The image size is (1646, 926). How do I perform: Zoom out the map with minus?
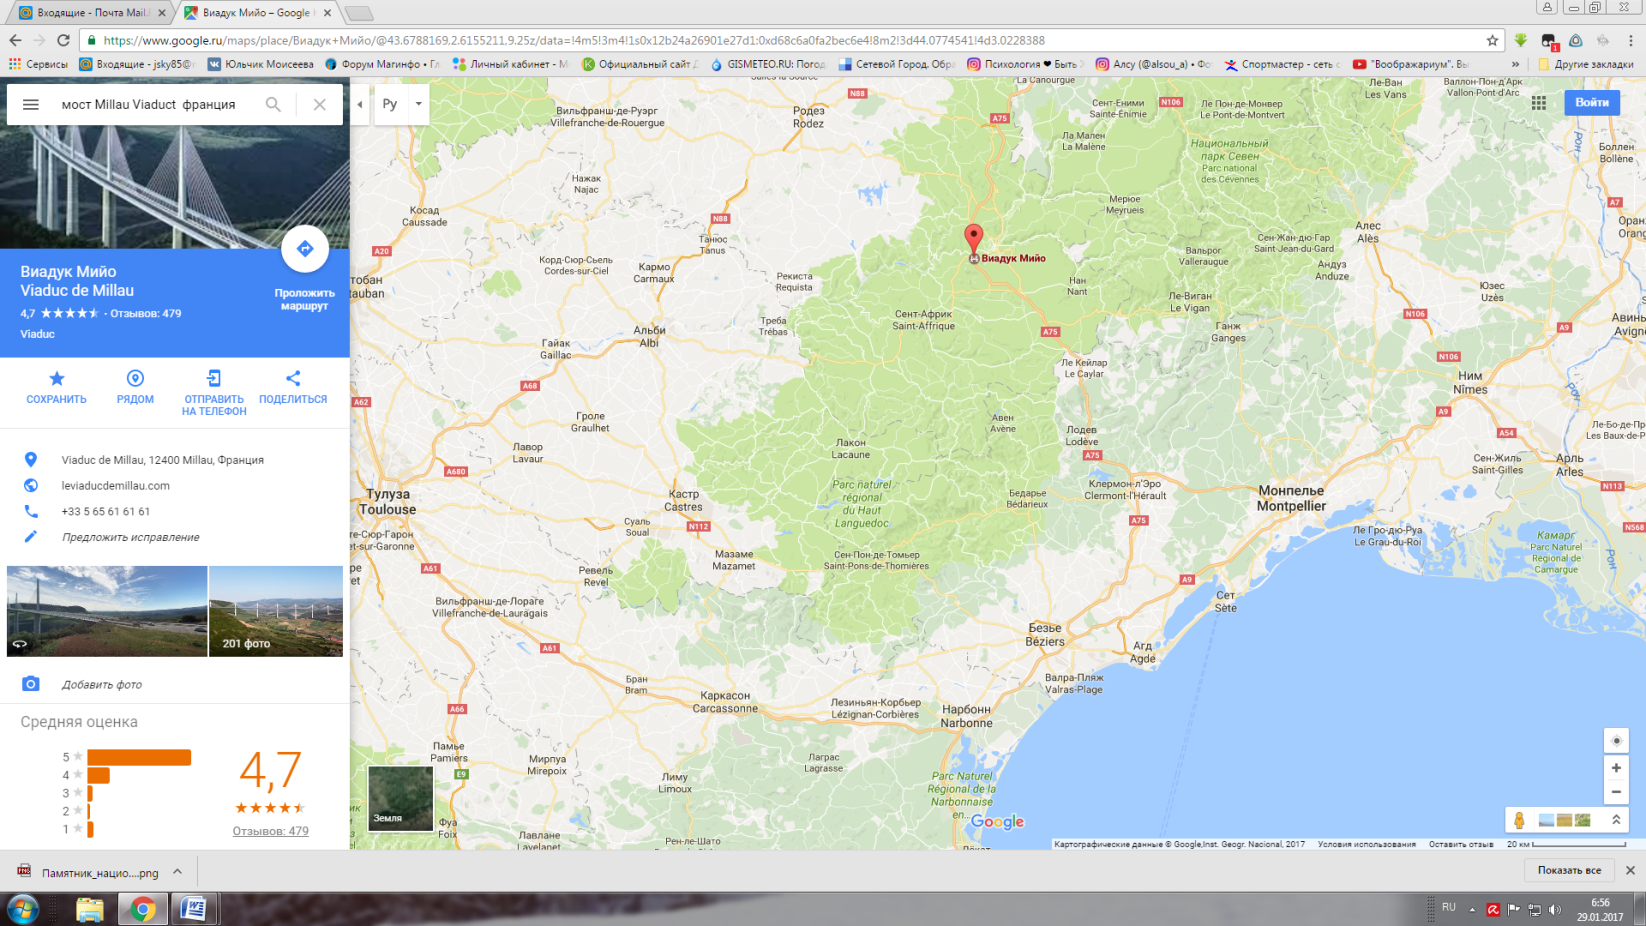(1616, 792)
